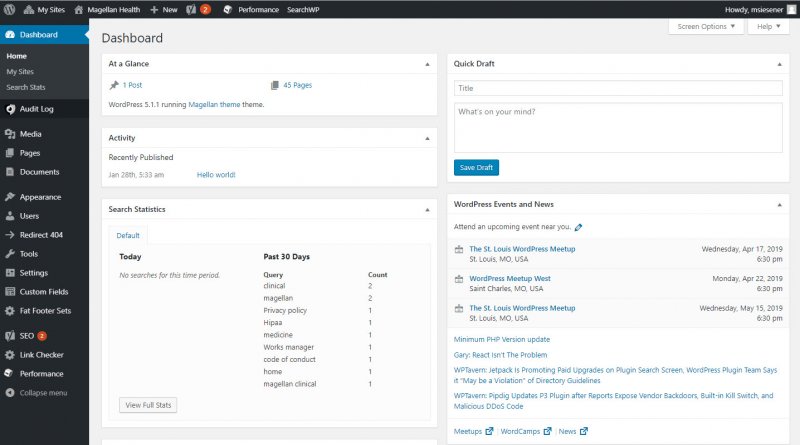Open Search Stats submenu item
This screenshot has height=445, width=800.
26,87
